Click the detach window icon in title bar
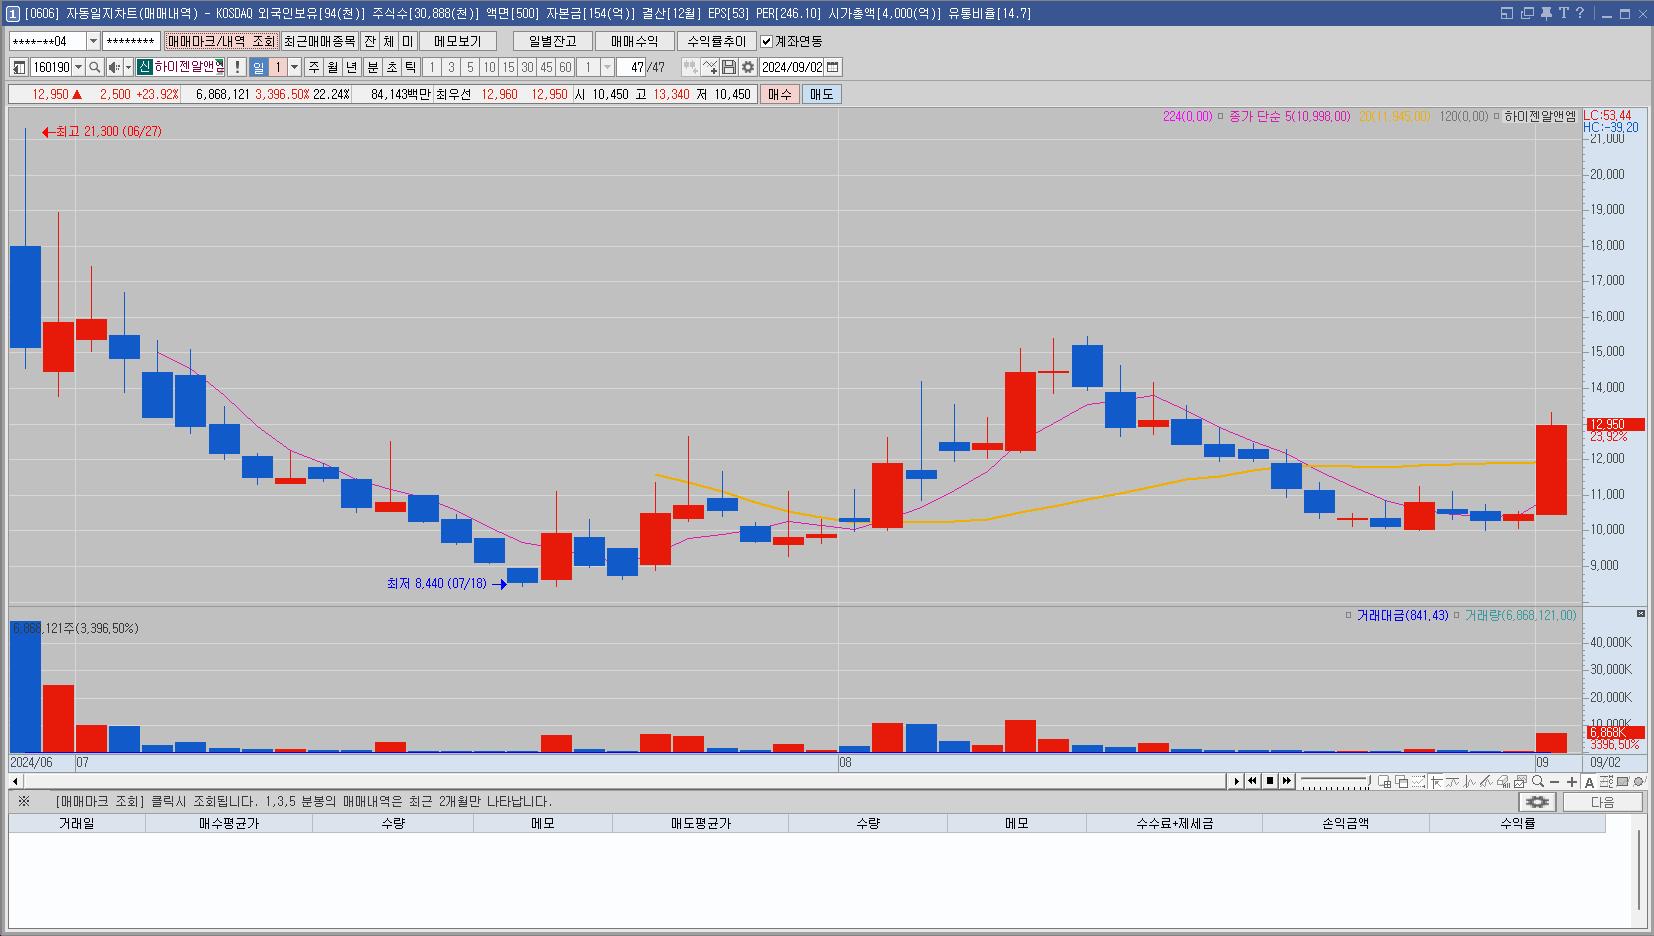Viewport: 1654px width, 936px height. point(1507,13)
